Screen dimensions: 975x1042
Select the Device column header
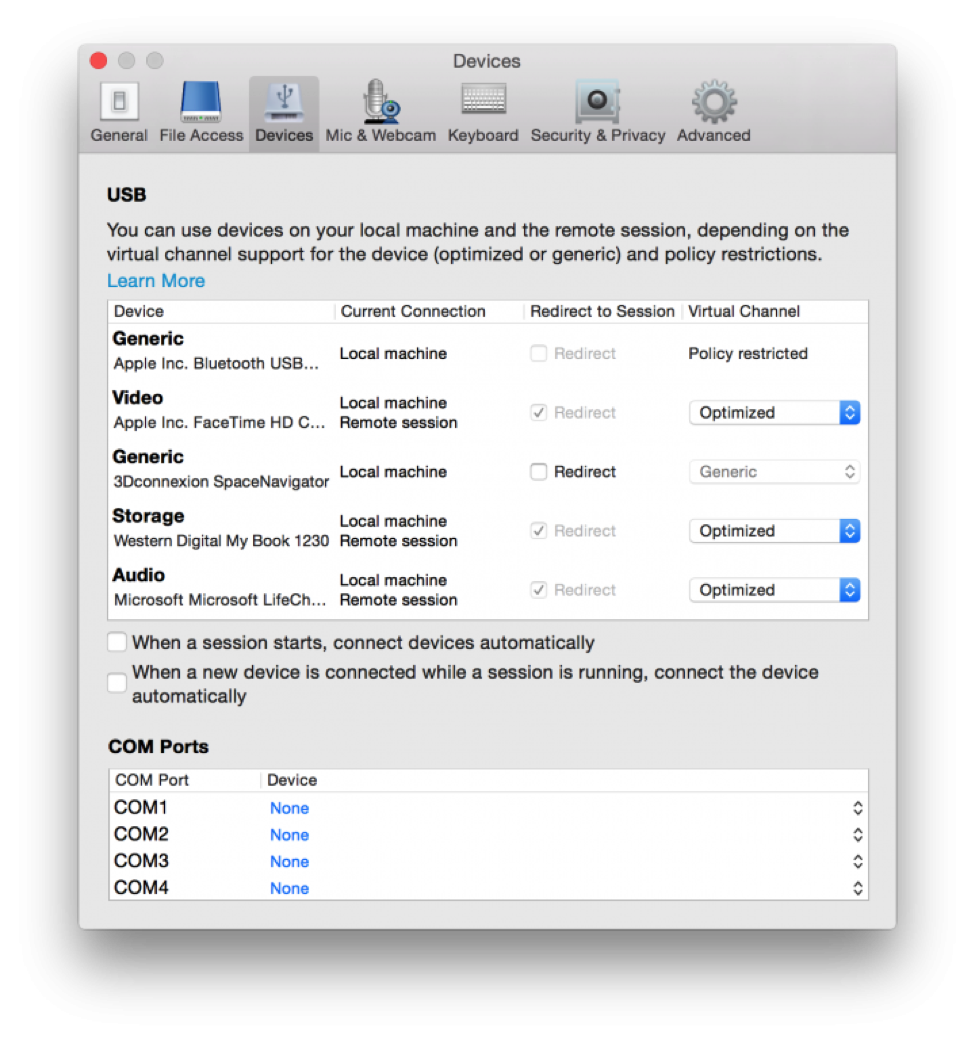tap(138, 311)
